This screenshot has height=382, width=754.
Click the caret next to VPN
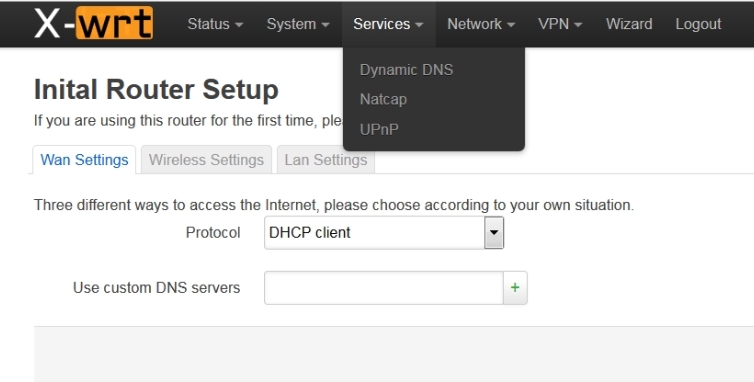coord(578,25)
